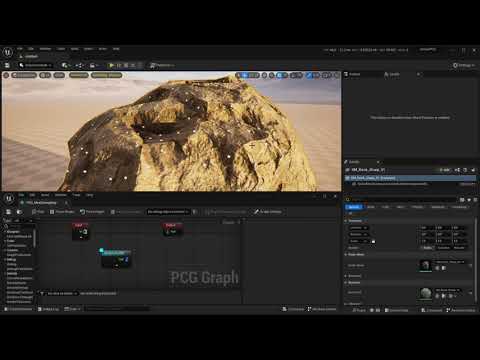Screen dimensions: 480x360
Task: Open the Actor menu of main editor
Action: click(103, 49)
